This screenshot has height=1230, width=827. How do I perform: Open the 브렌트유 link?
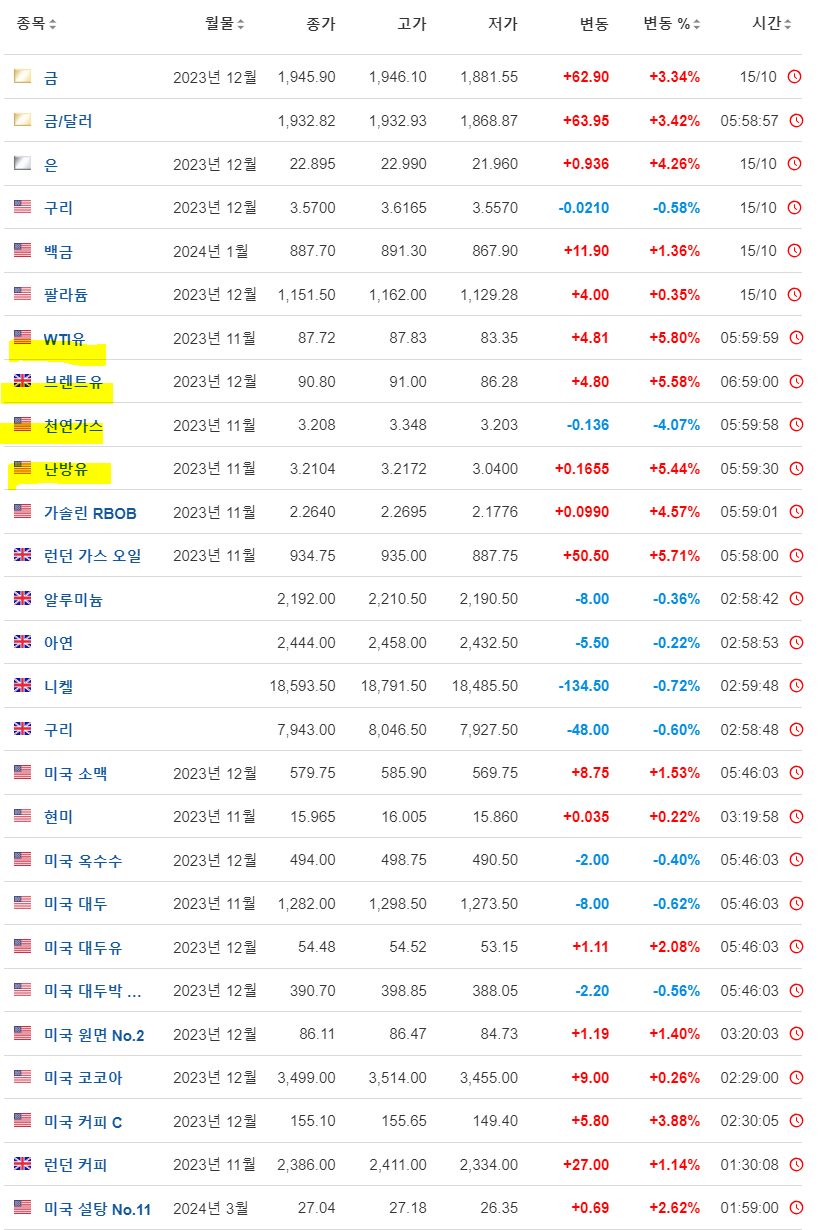click(73, 382)
